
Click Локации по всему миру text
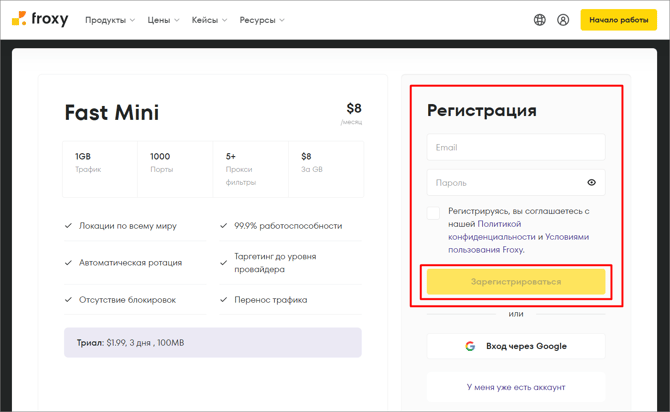(128, 226)
